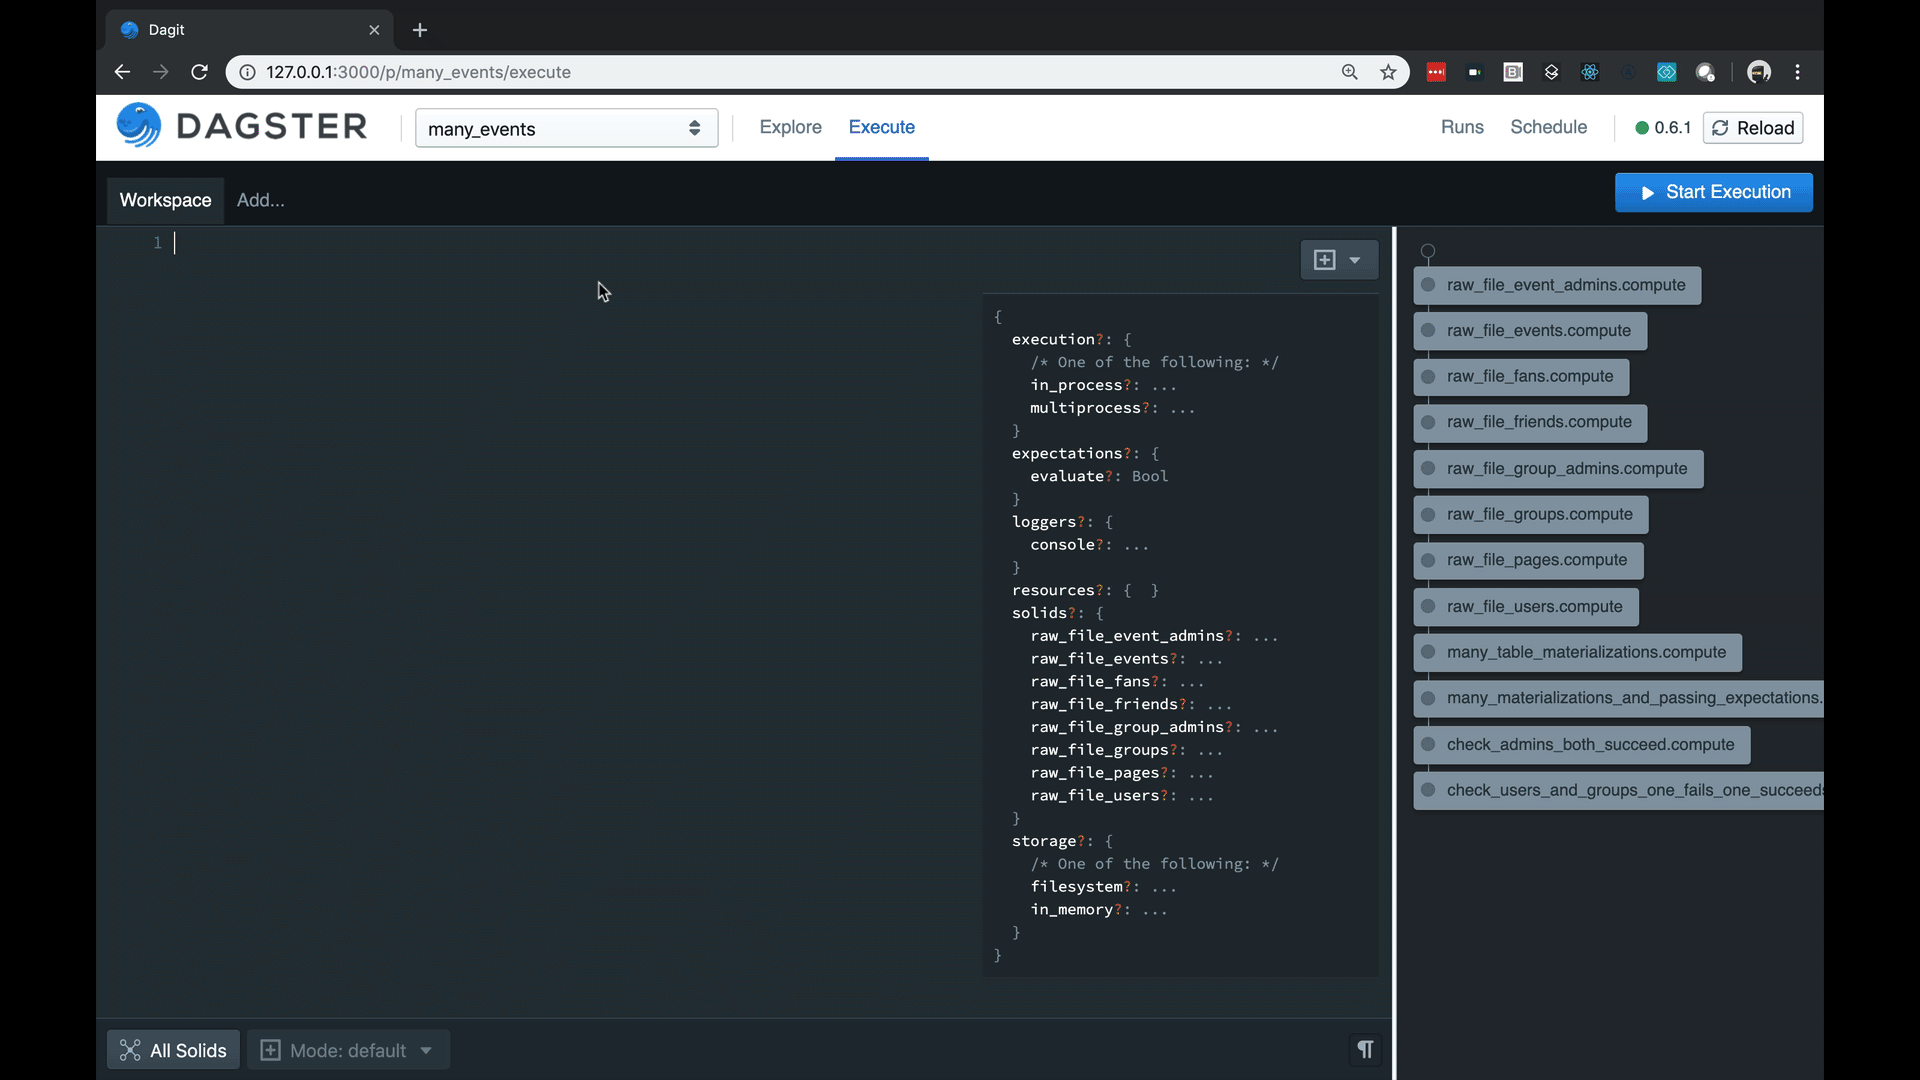This screenshot has width=1920, height=1080.
Task: Choose the raw_file_users.compute step
Action: [1526, 607]
